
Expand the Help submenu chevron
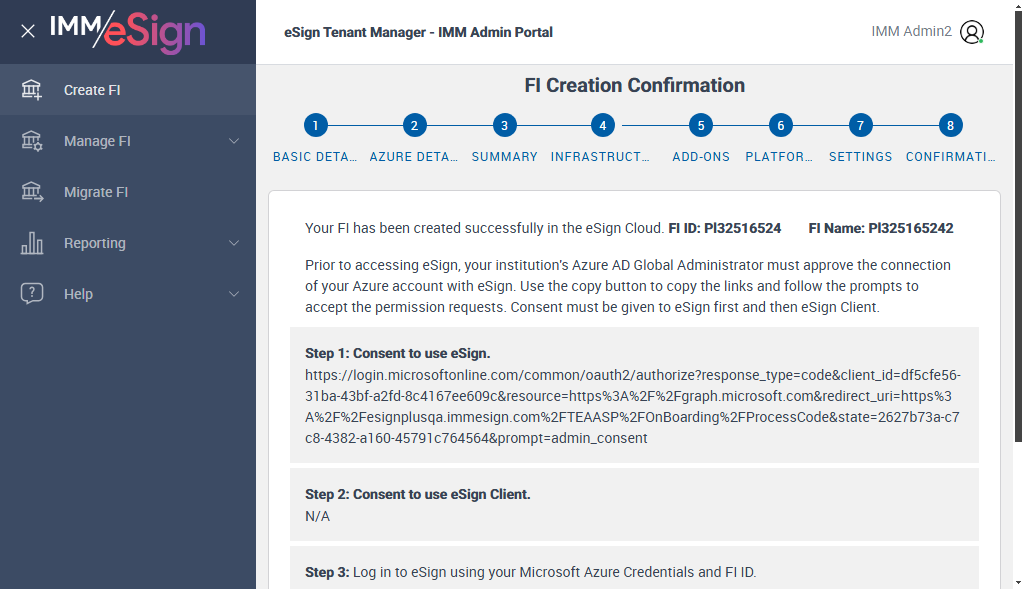click(234, 294)
